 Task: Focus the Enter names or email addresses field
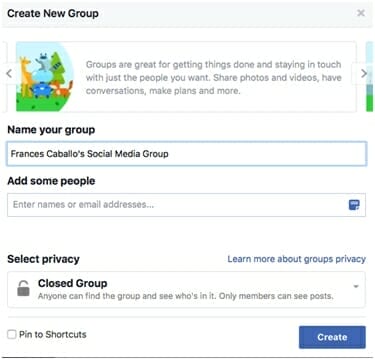click(x=186, y=205)
